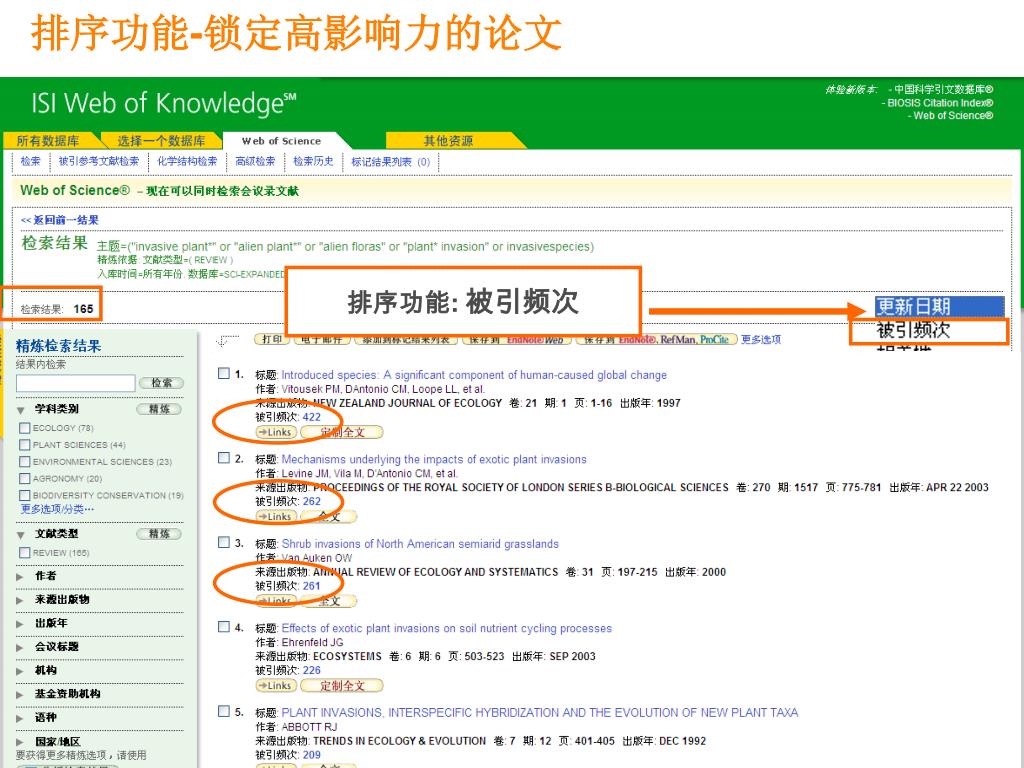Click 保存到 EndNote, RefMan, ProCite button
The image size is (1024, 768).
pyautogui.click(x=656, y=340)
